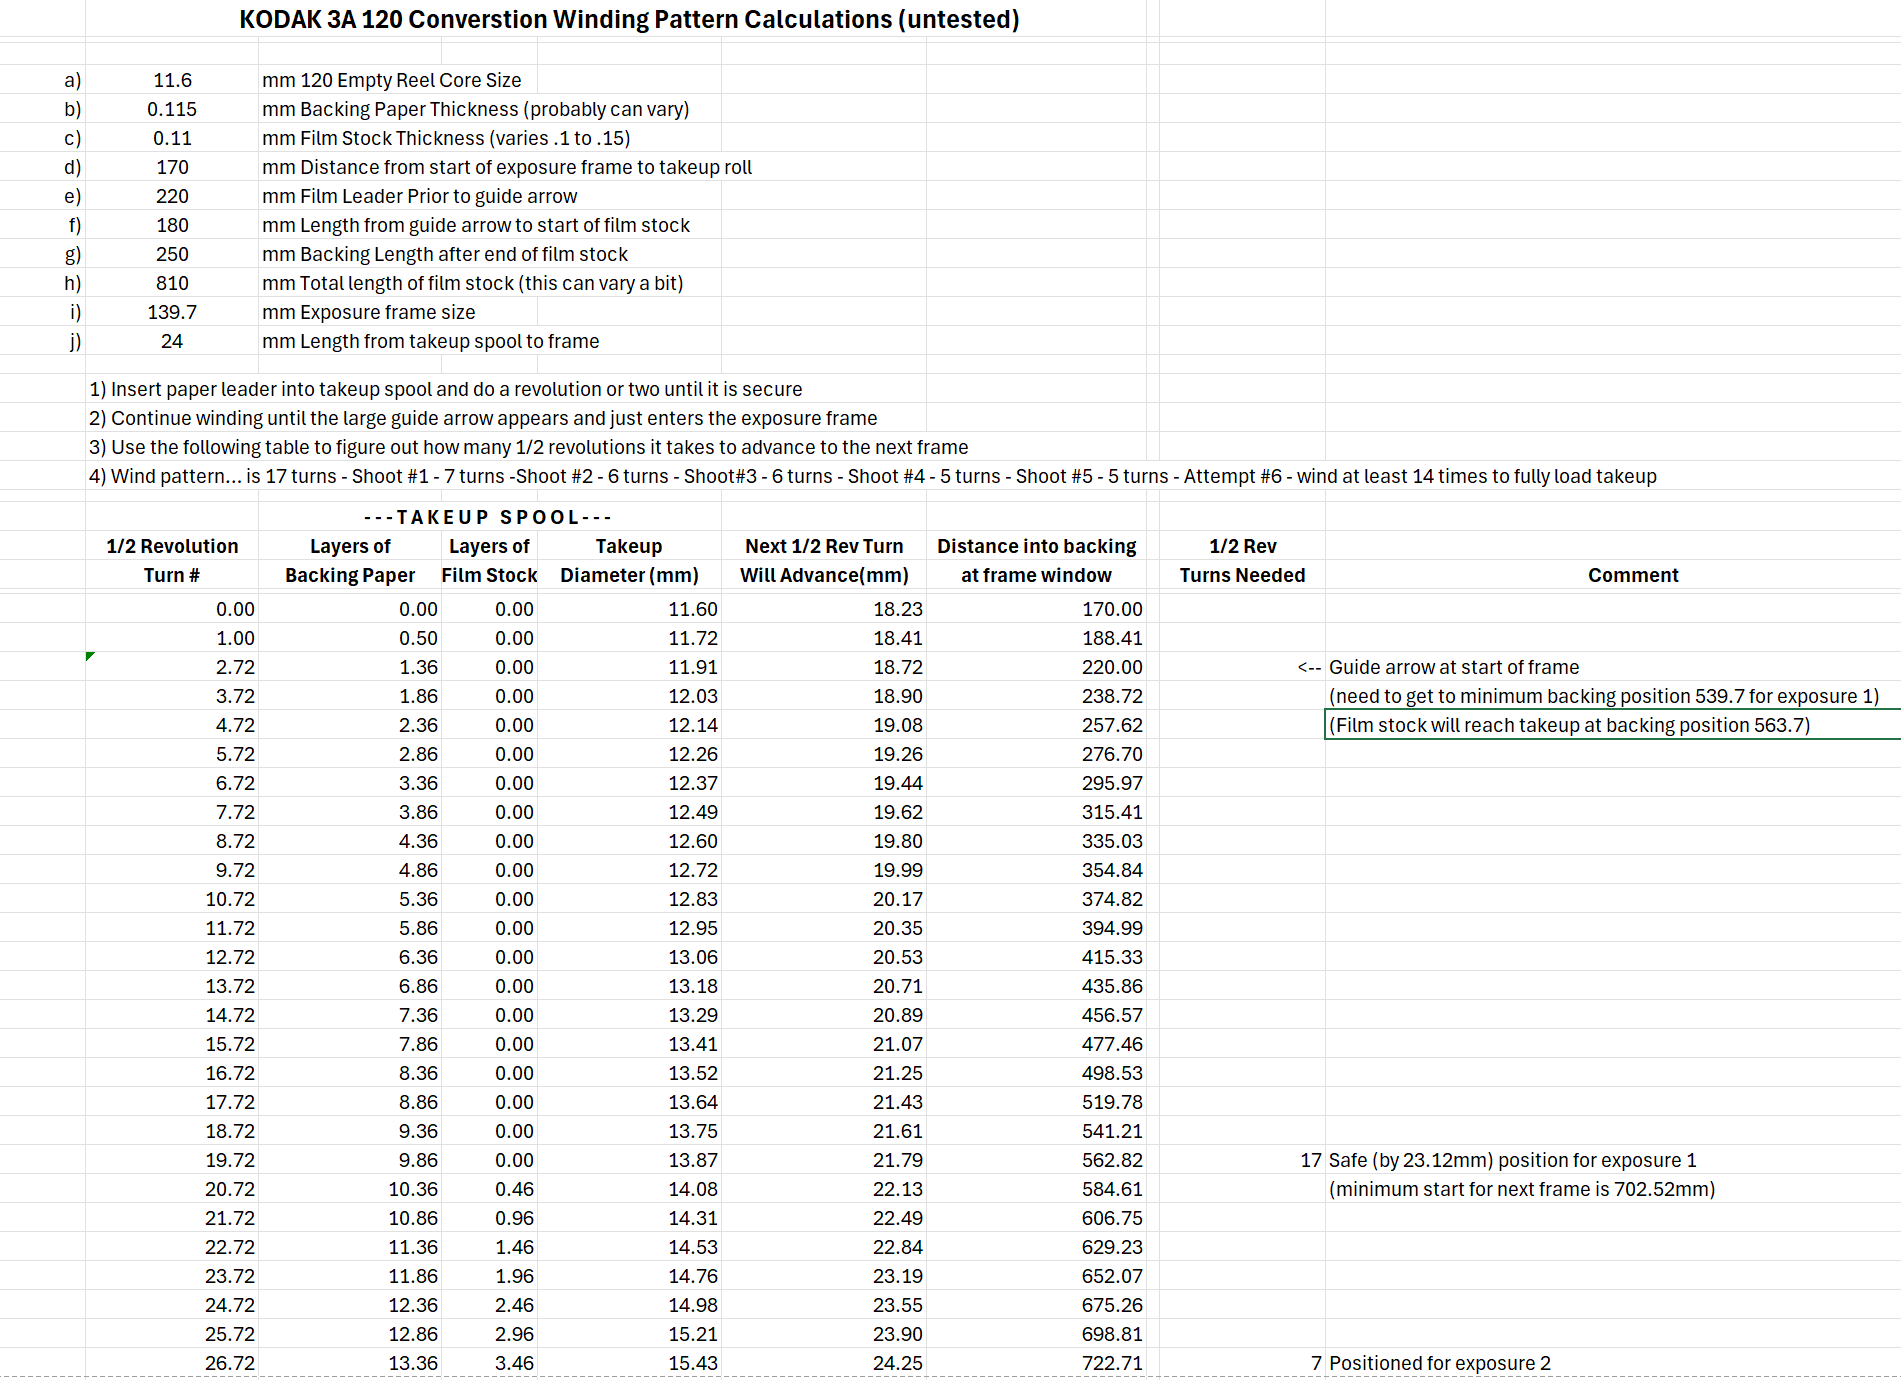The height and width of the screenshot is (1380, 1901).
Task: Click the 12.72 takeup diameter cell
Action: point(693,870)
